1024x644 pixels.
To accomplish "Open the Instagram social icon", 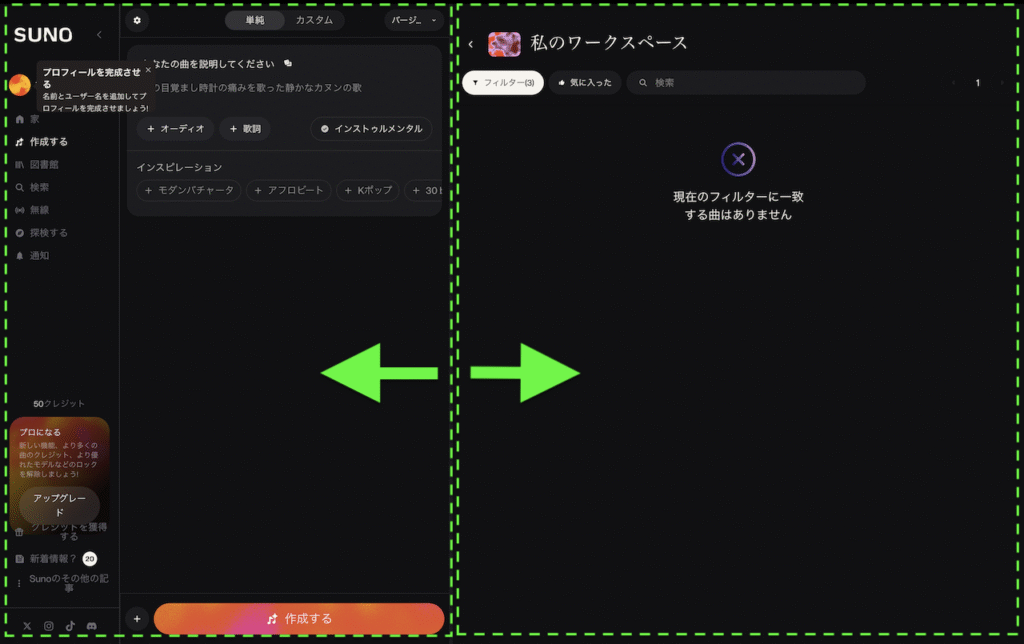I will point(48,626).
